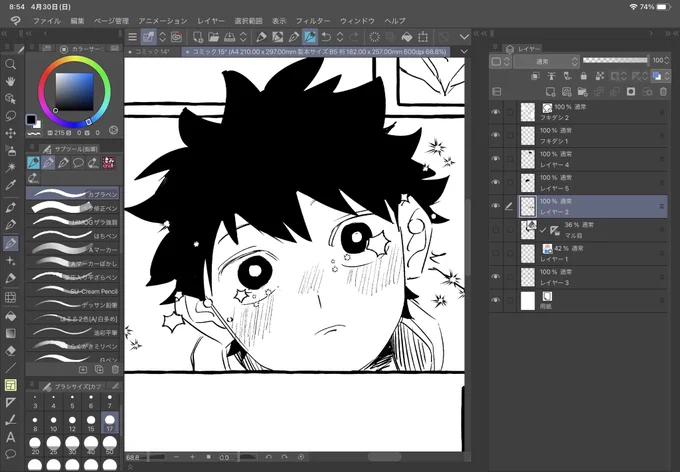Viewport: 680px width, 472px height.
Task: Select the Text tool
Action: [x=10, y=437]
